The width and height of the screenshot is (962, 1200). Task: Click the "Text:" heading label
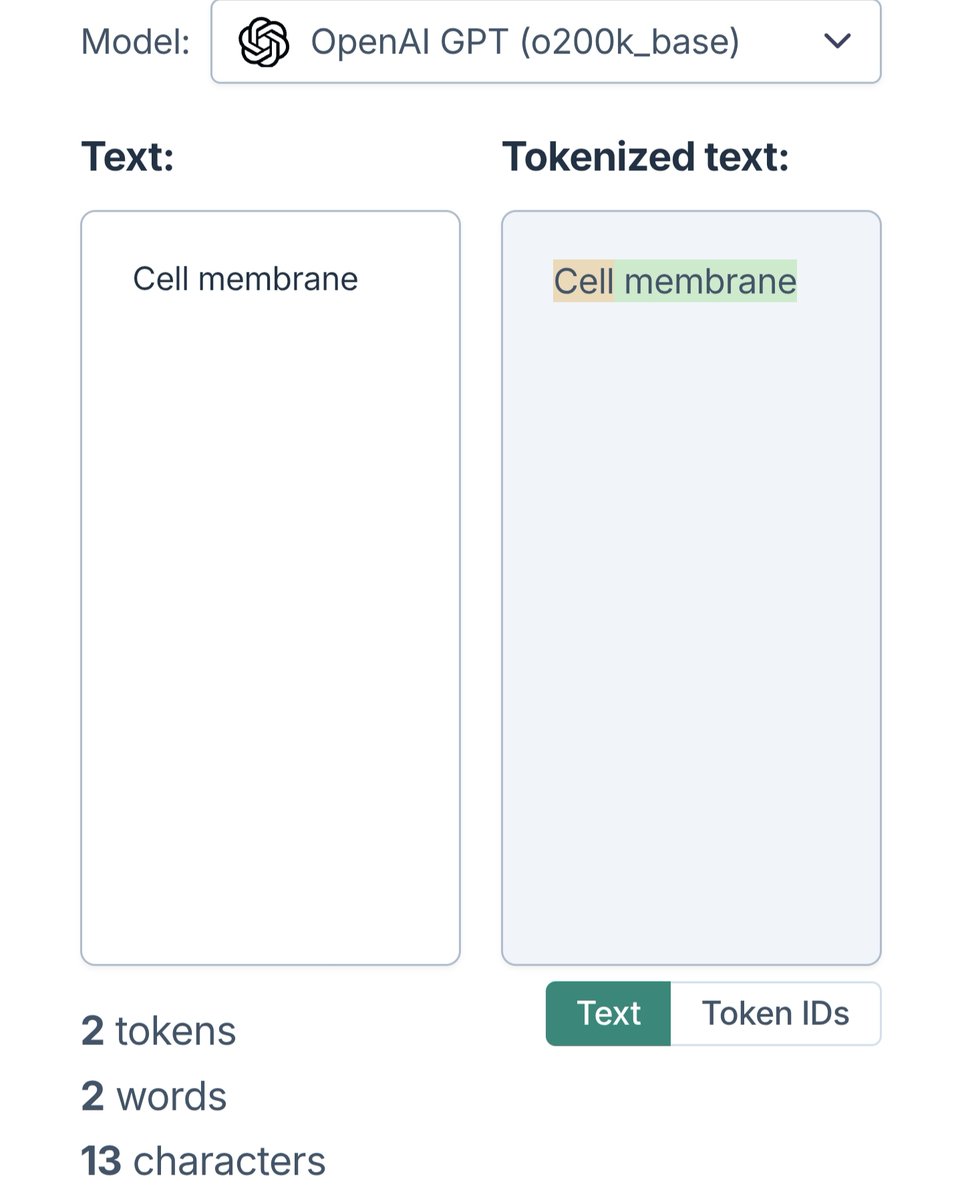(127, 157)
